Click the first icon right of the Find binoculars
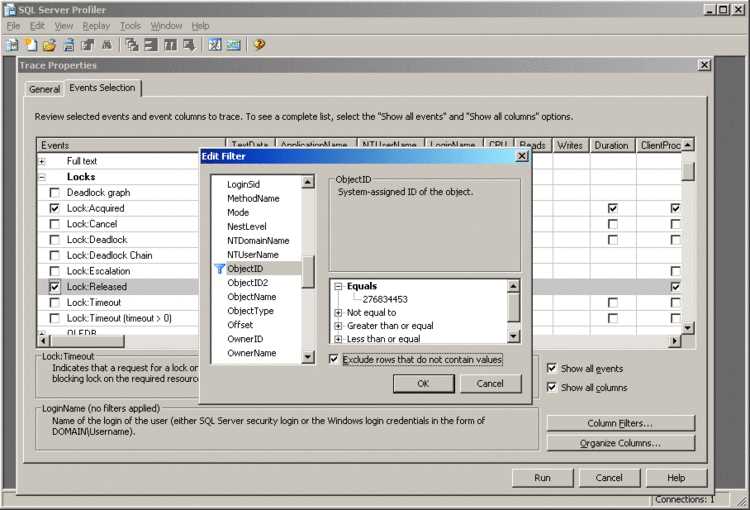The width and height of the screenshot is (750, 510). pyautogui.click(x=132, y=45)
